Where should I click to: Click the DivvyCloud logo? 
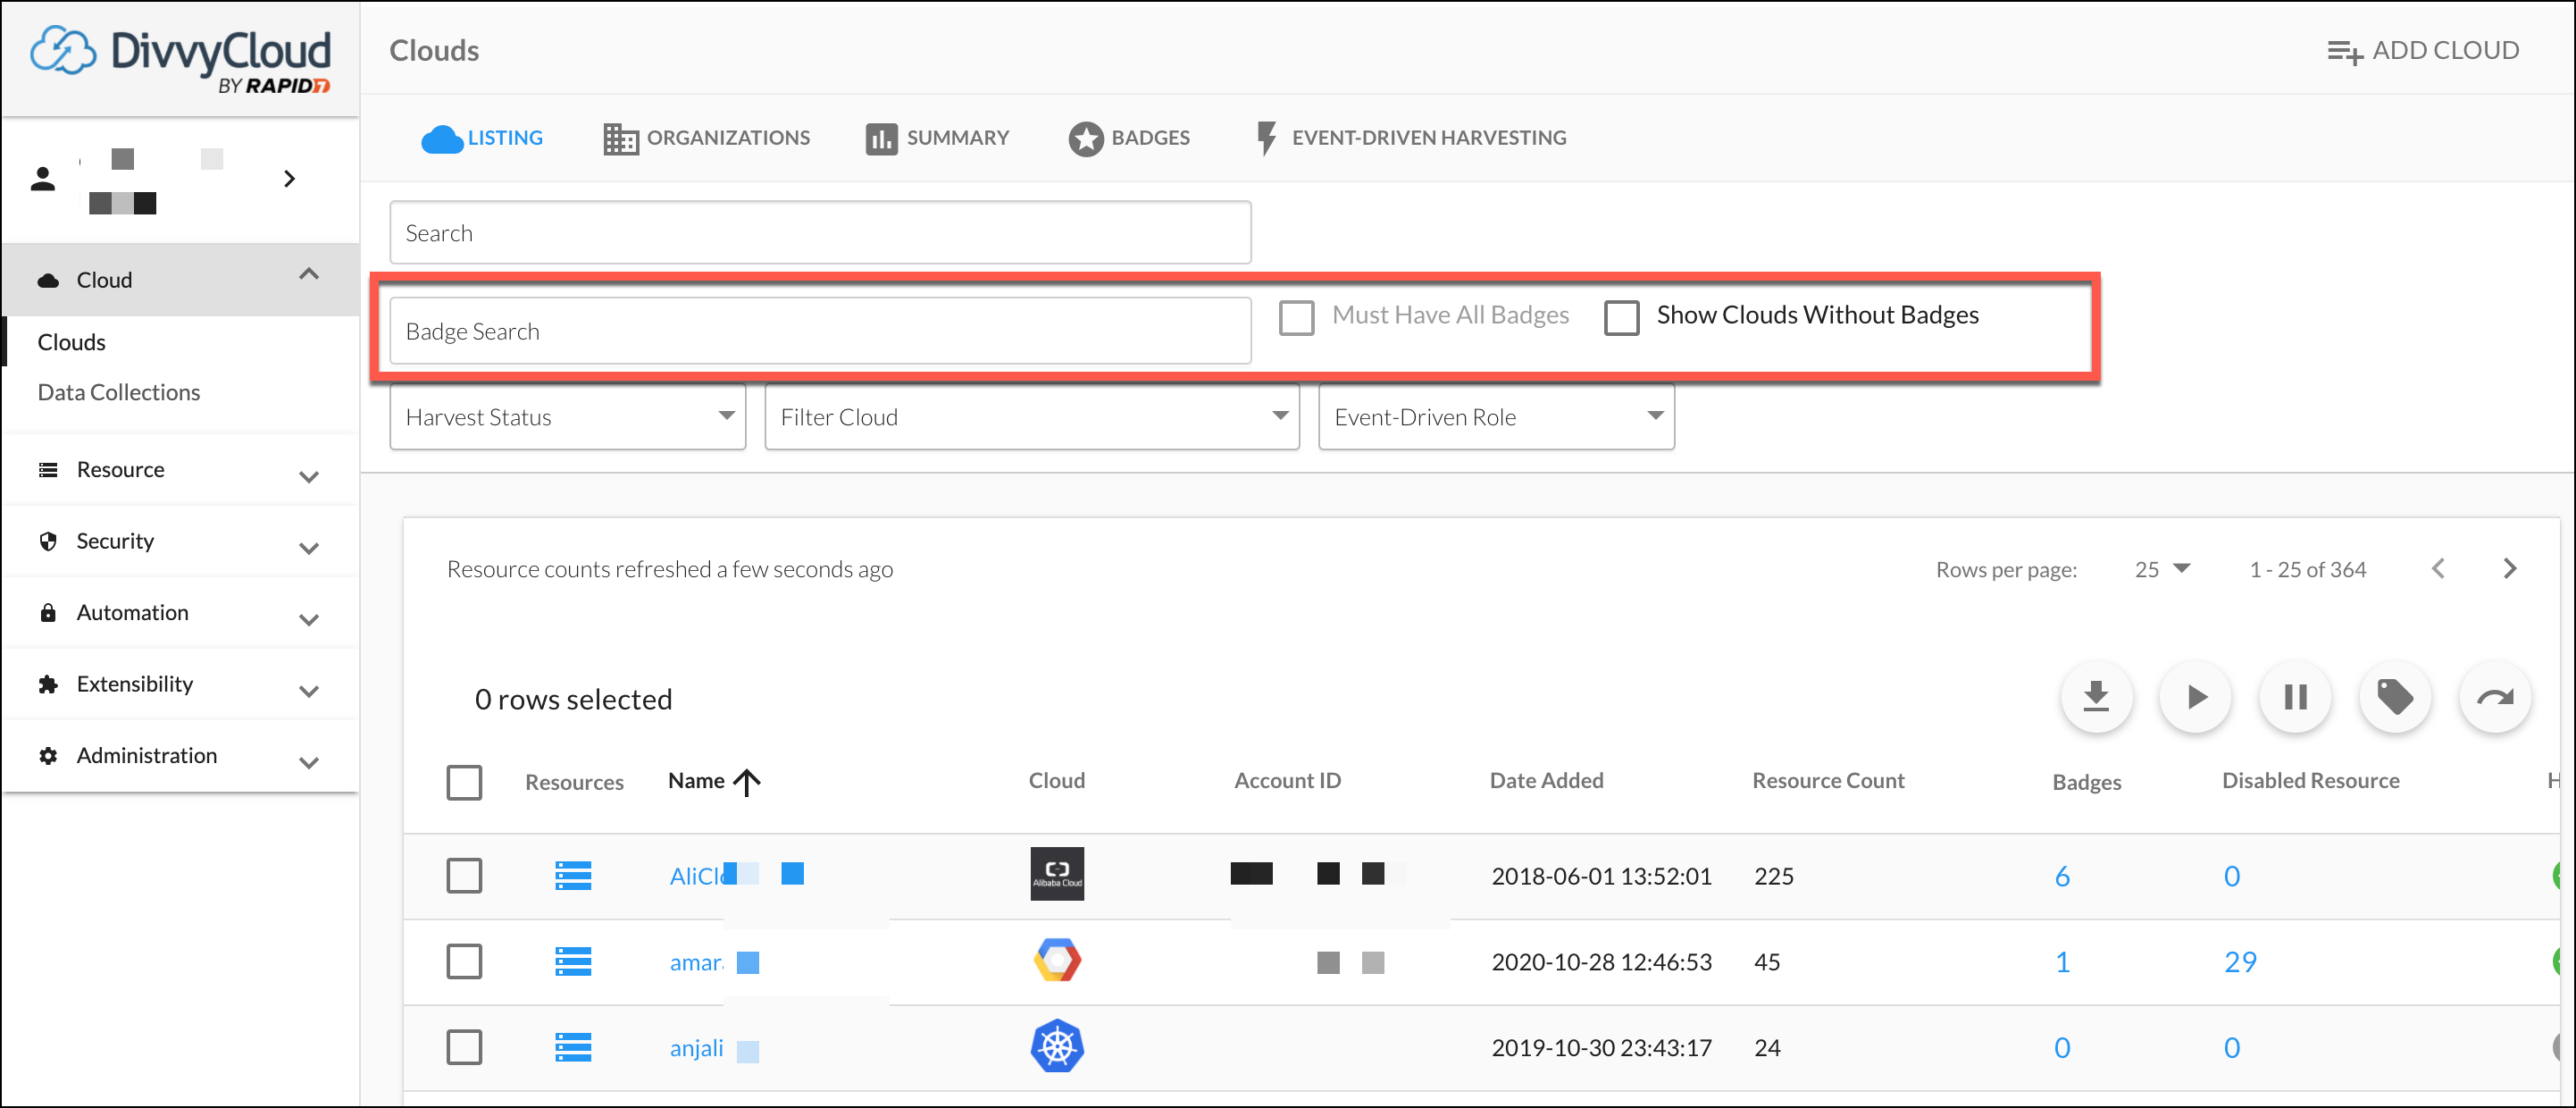click(180, 58)
